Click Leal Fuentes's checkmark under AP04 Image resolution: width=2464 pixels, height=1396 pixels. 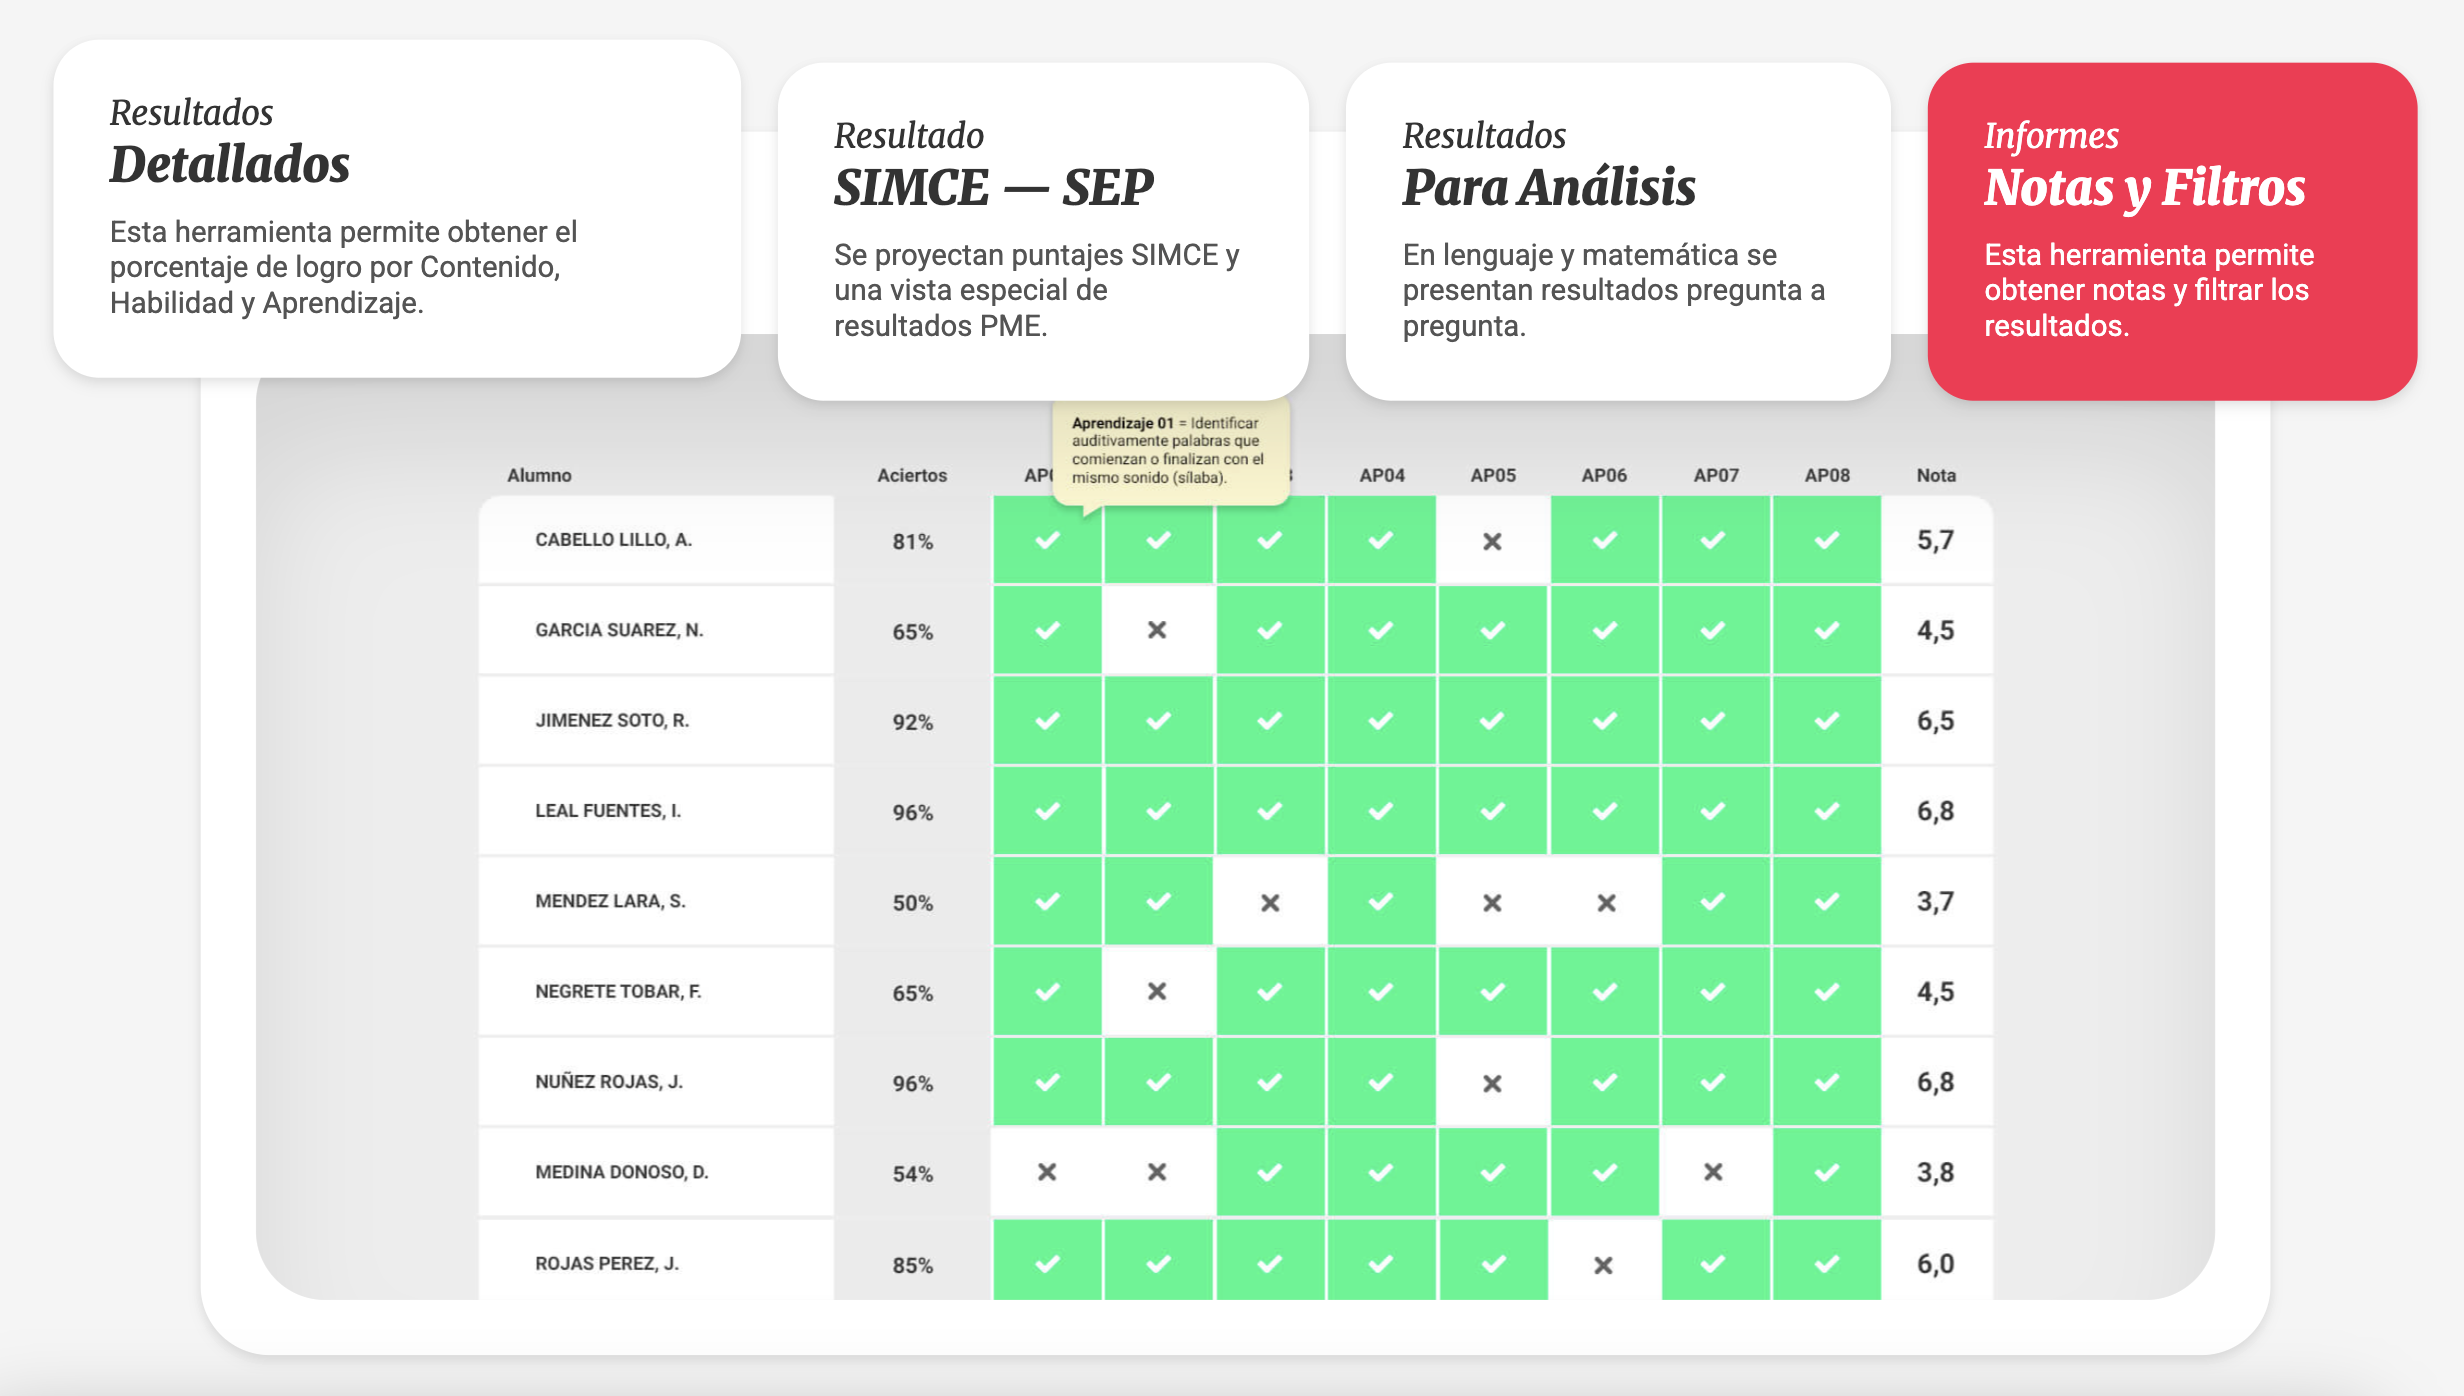1381,811
